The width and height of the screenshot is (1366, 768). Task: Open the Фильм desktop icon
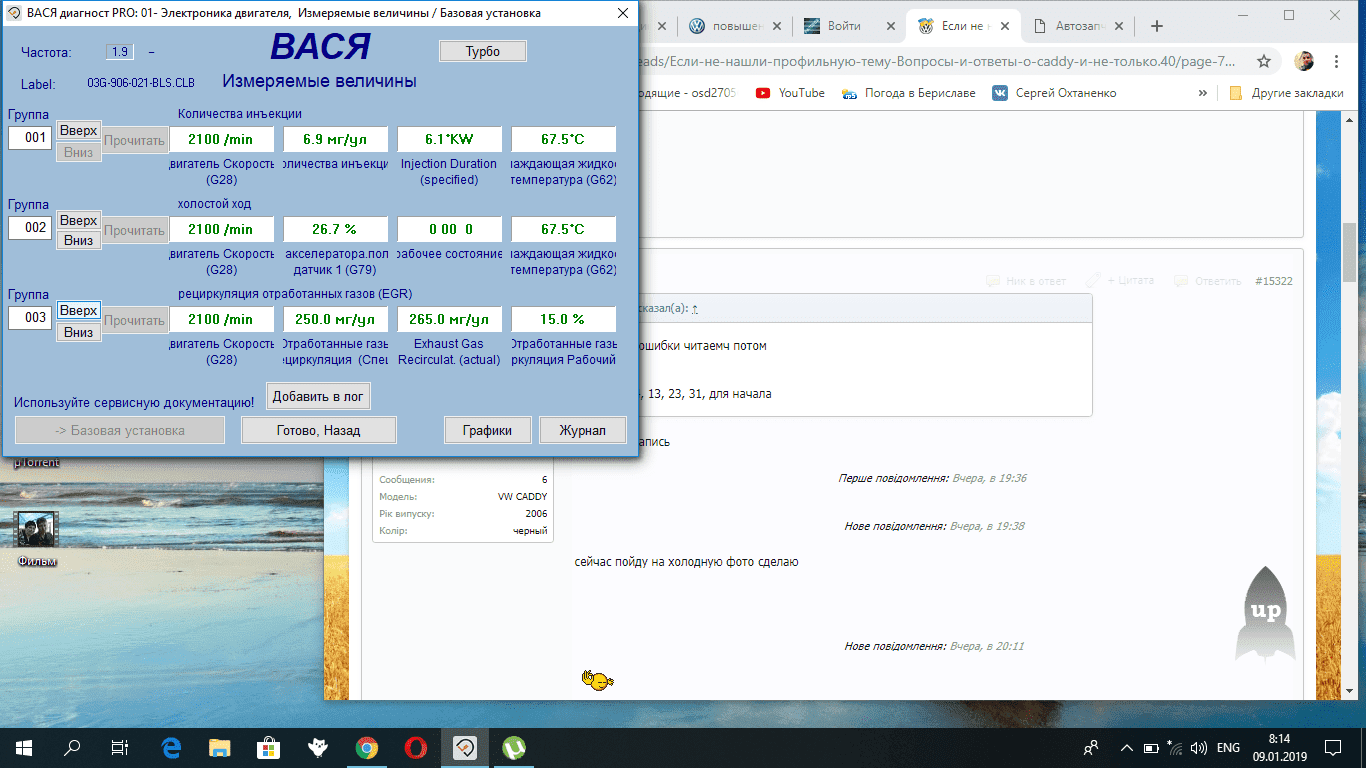point(37,537)
